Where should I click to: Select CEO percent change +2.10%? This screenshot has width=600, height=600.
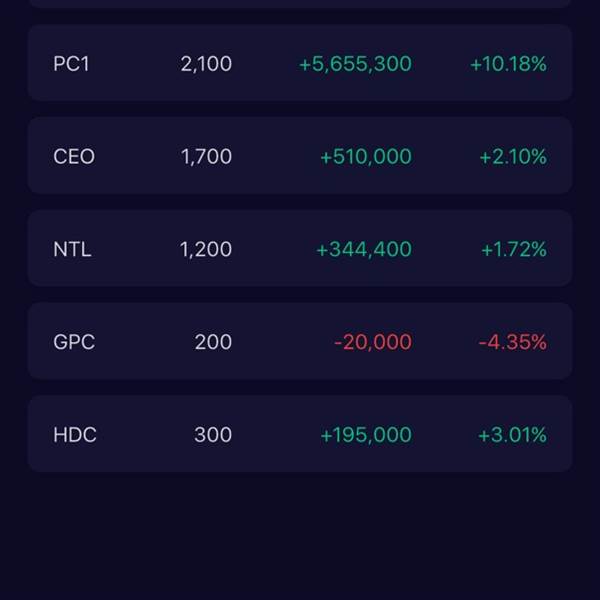(x=512, y=157)
